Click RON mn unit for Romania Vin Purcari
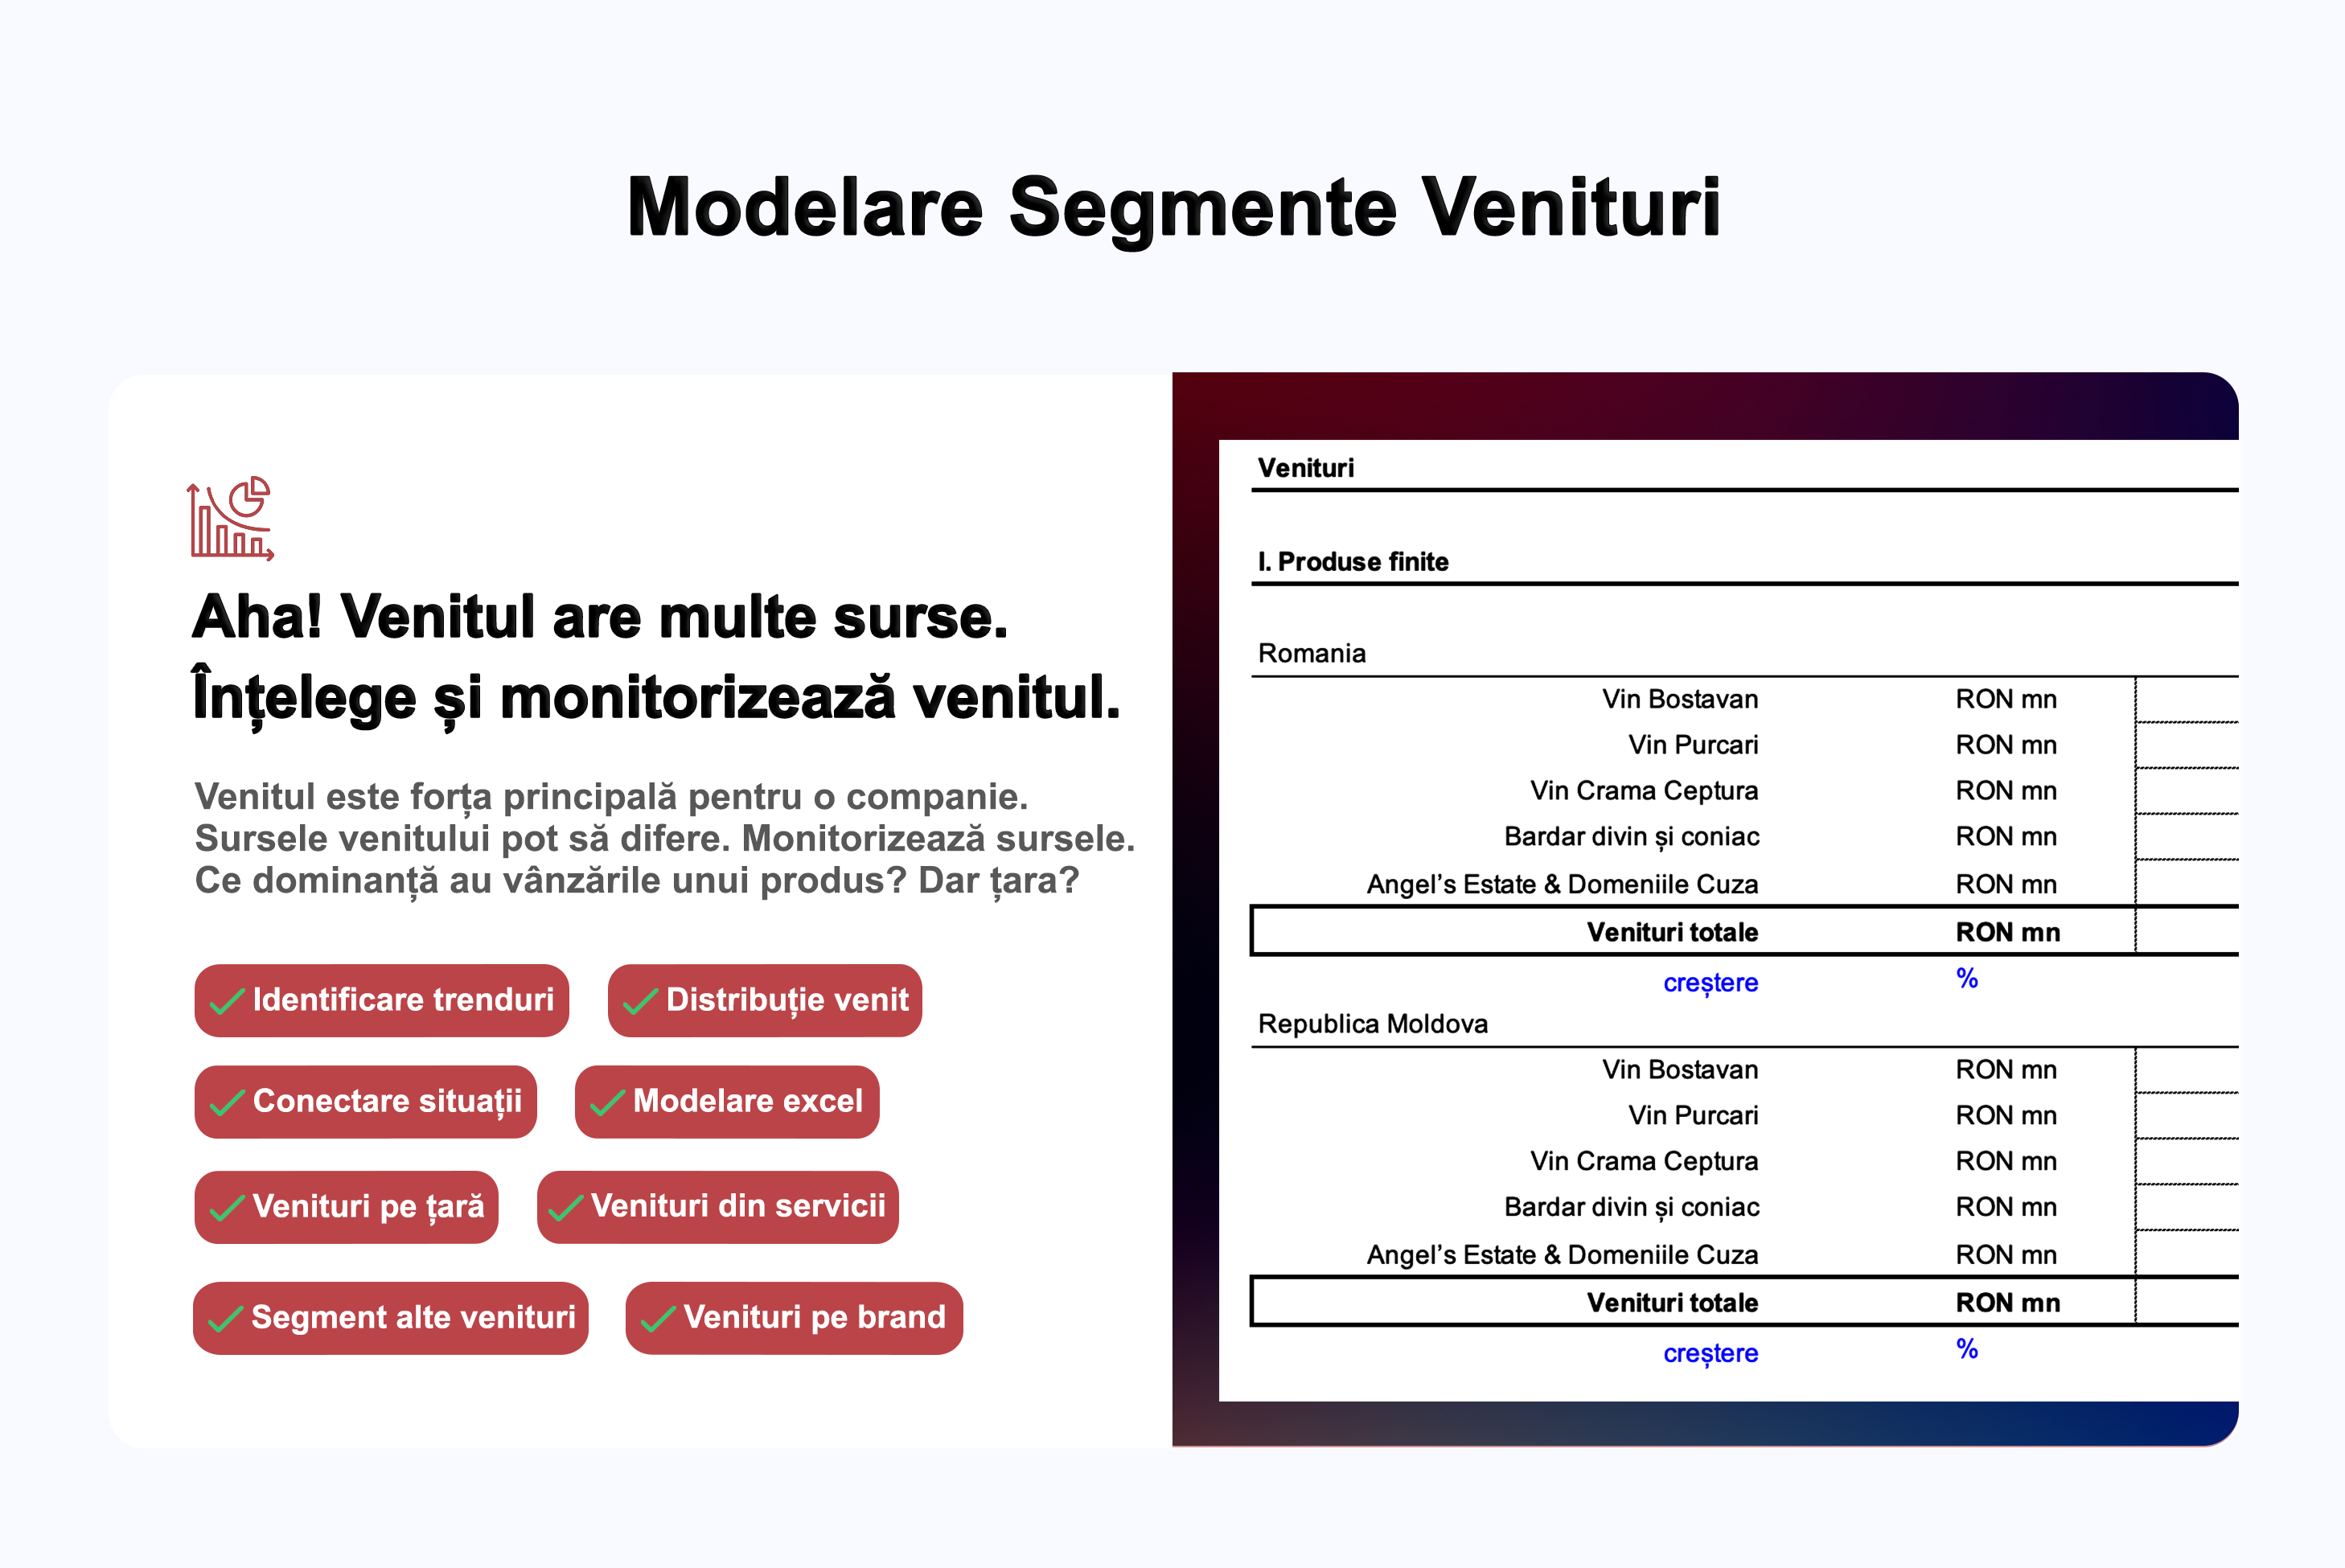The image size is (2345, 1568). 2006,745
